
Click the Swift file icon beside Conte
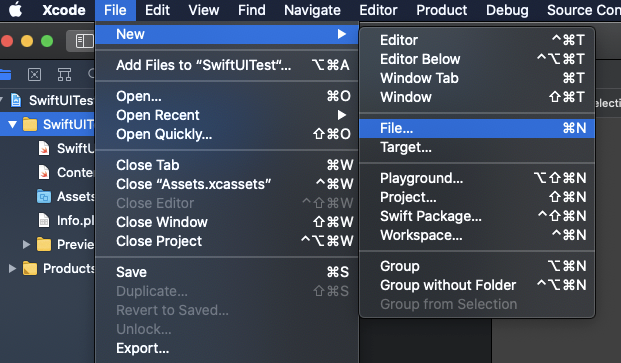tap(44, 172)
